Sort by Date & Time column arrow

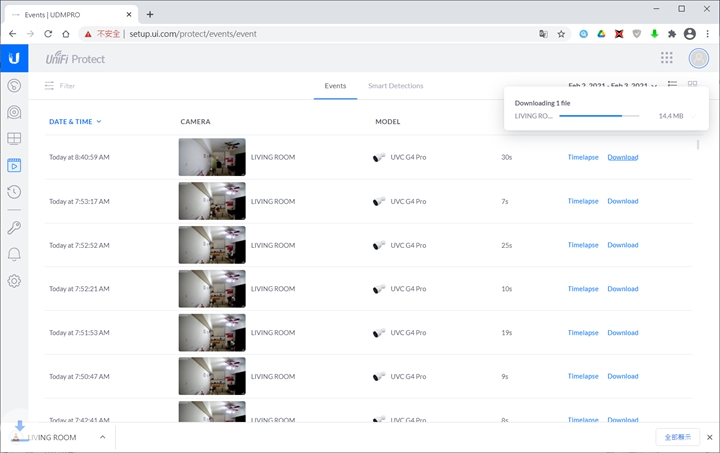[x=99, y=122]
